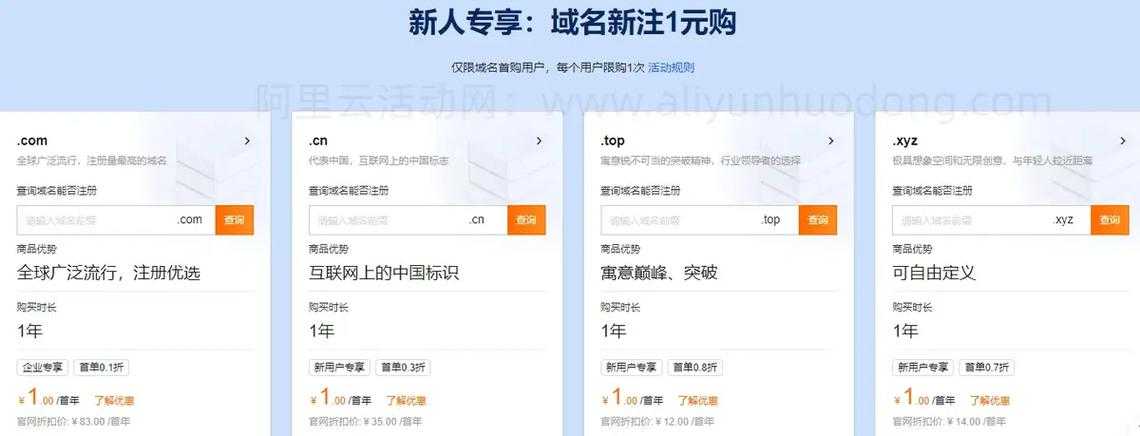
Task: Click the 全球广泛流行，注册优选 text
Action: [x=108, y=273]
